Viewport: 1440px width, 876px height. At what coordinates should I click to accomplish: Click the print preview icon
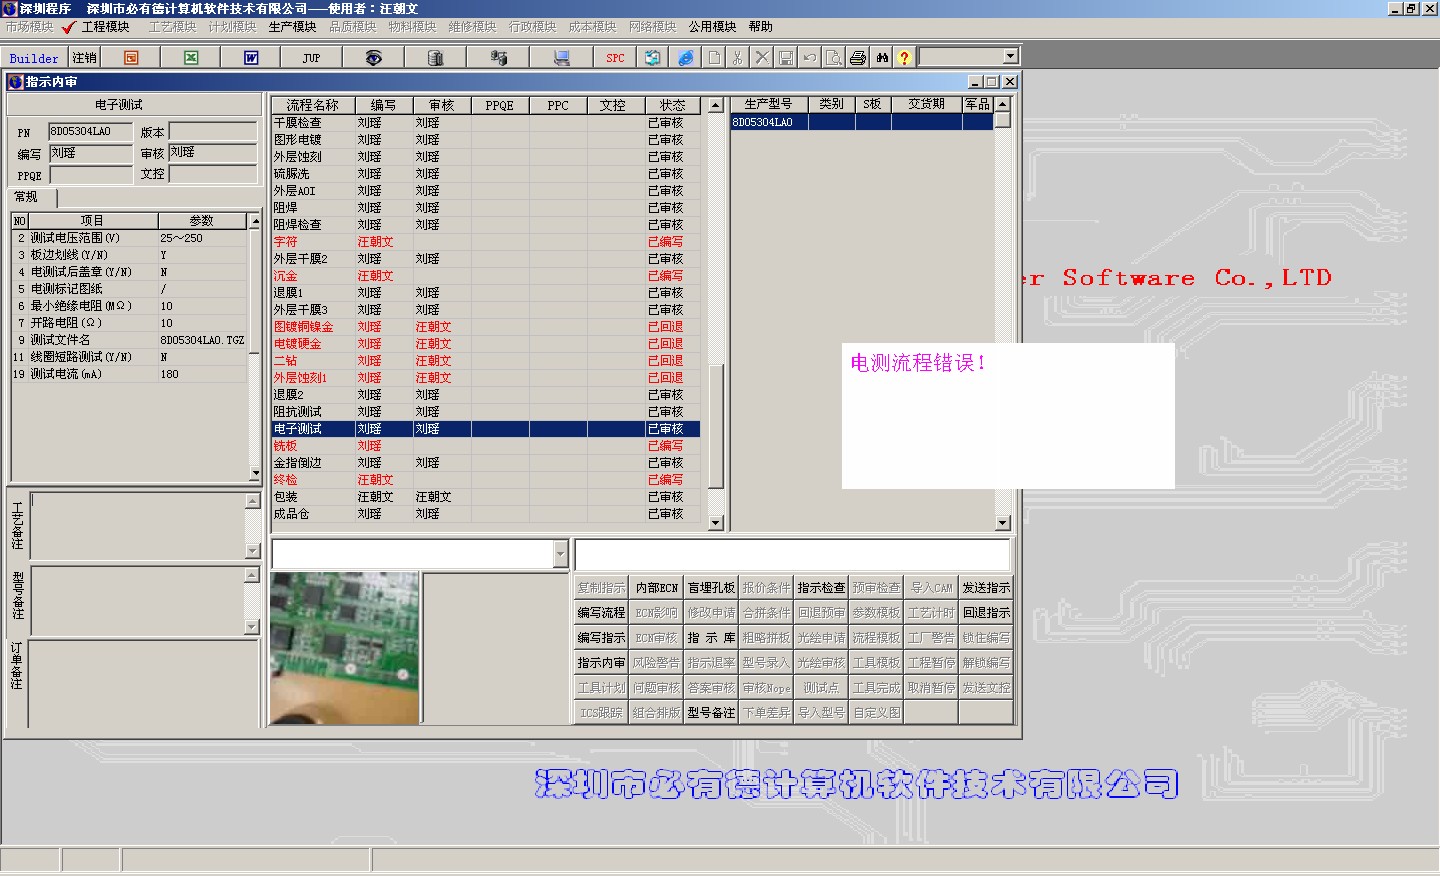(x=834, y=58)
